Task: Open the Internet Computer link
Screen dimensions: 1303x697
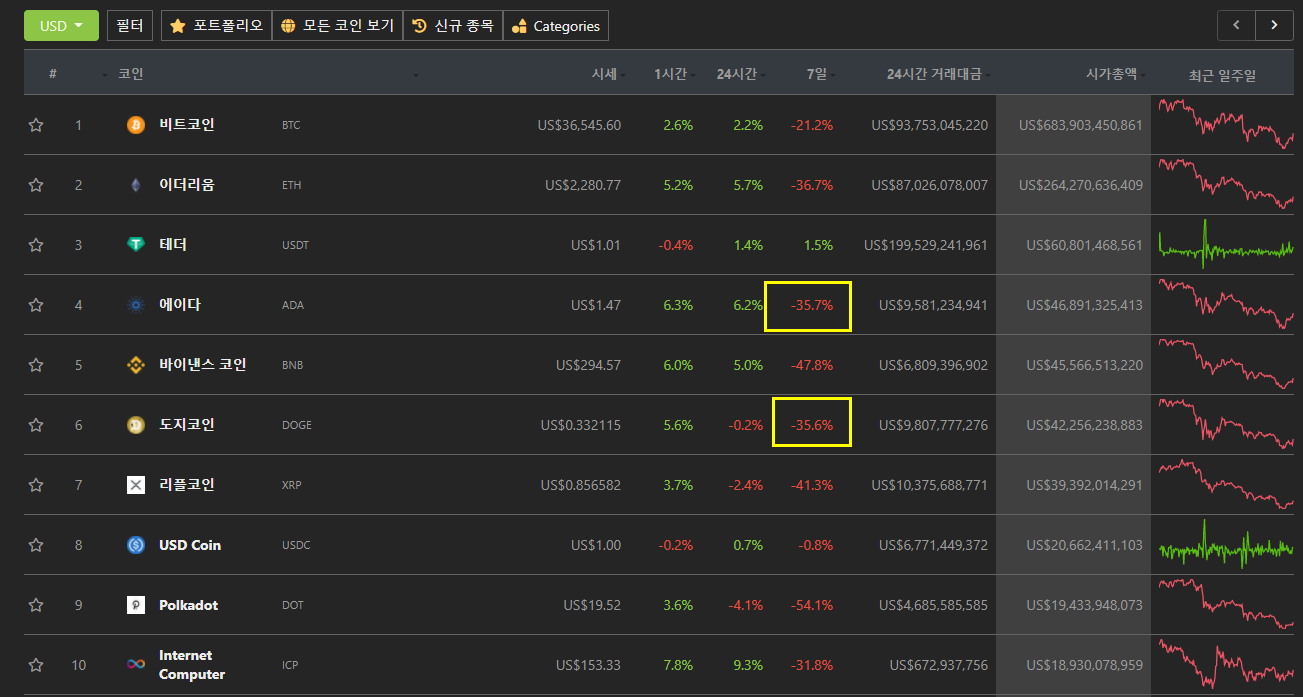Action: [192, 665]
